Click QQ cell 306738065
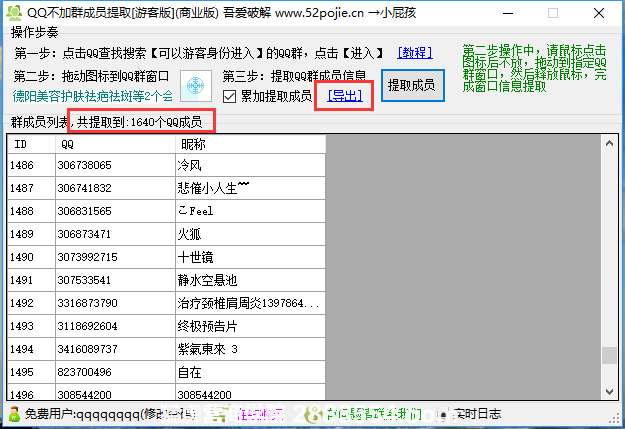Image resolution: width=625 pixels, height=429 pixels. point(115,165)
